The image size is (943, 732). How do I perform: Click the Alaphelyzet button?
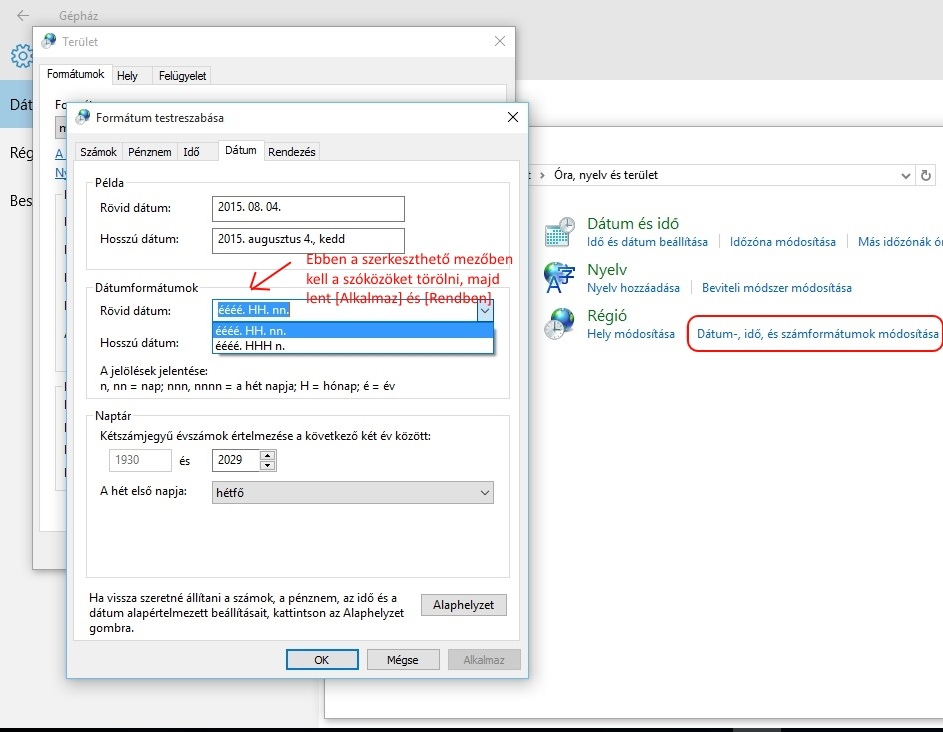click(463, 604)
